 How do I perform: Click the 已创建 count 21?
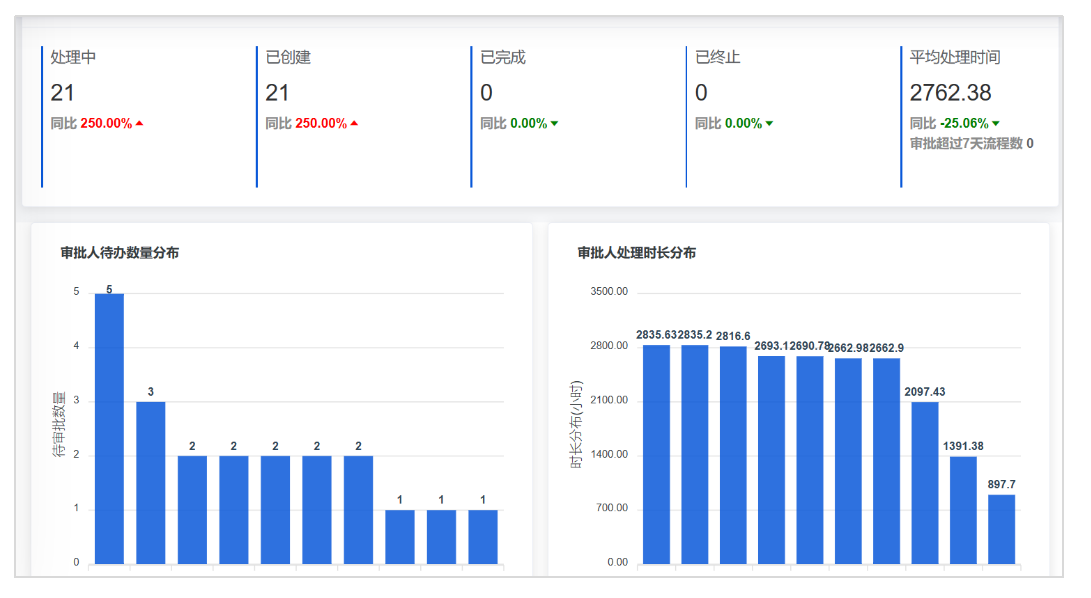tap(278, 93)
